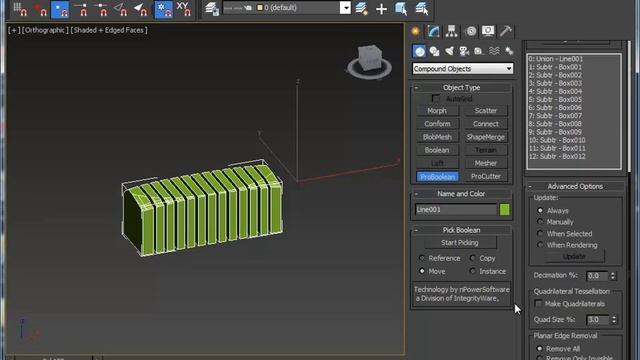Open Shaded + Edged Faces menu
This screenshot has height=360, width=640.
[109, 30]
